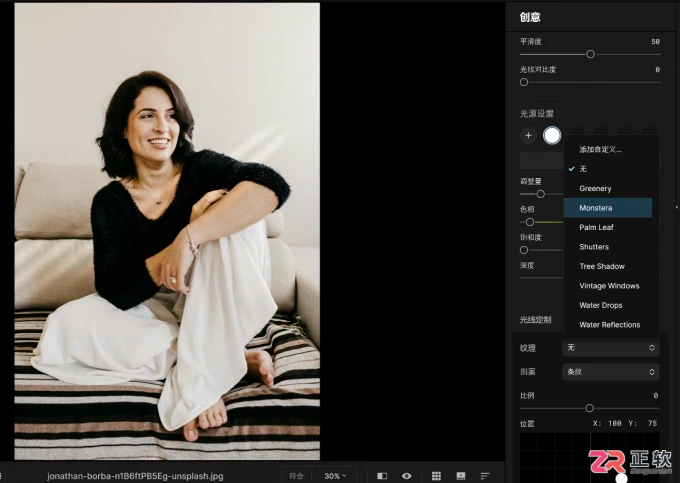
Task: Click the 调整量 slider handle
Action: tap(540, 194)
